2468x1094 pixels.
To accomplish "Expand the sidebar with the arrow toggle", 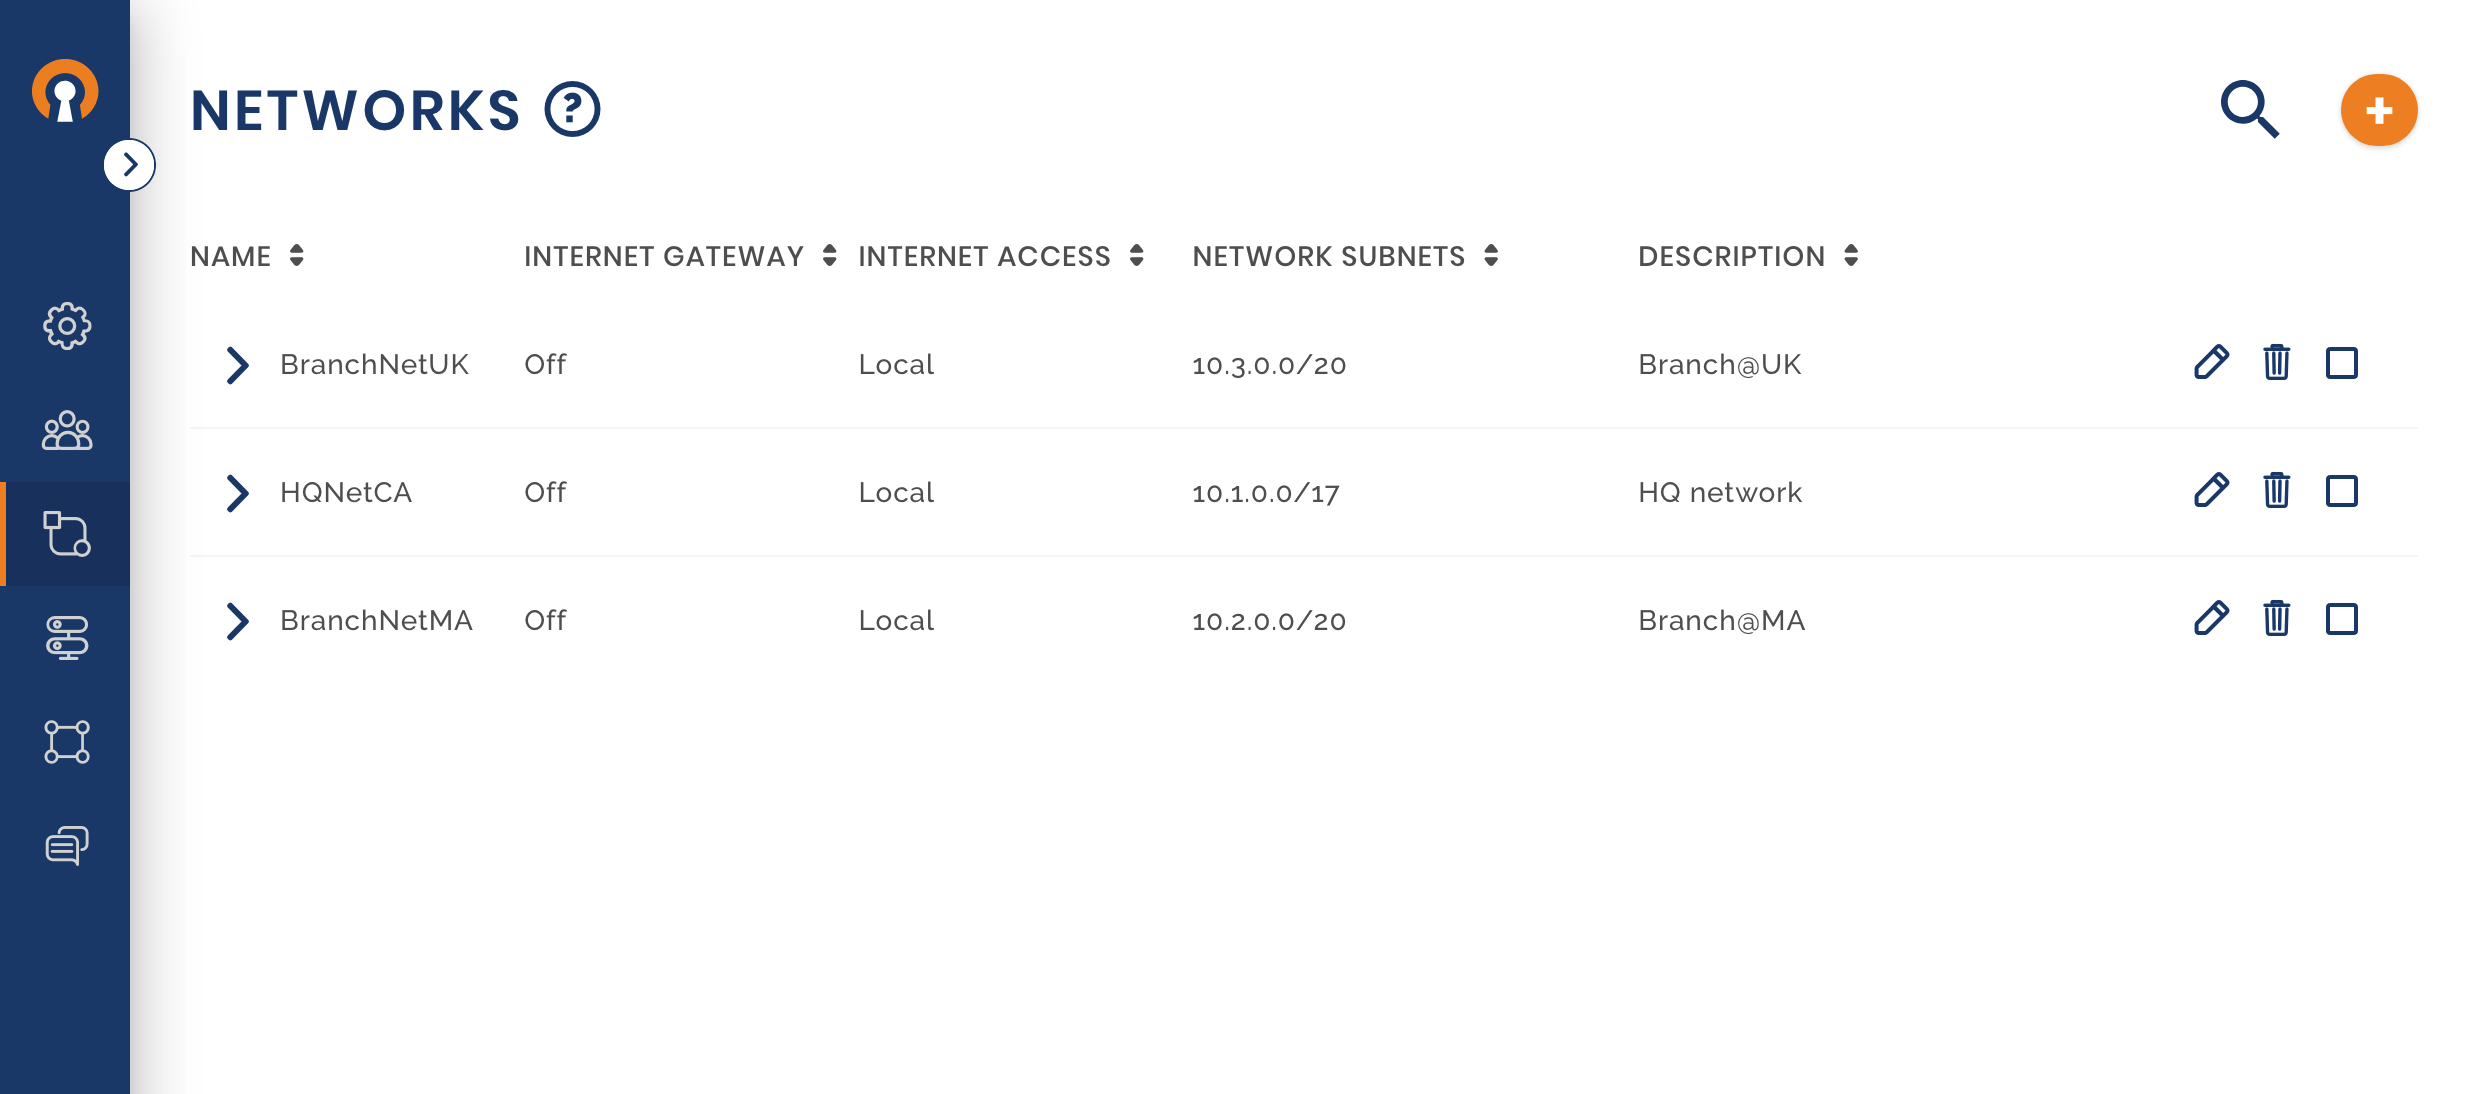I will [130, 165].
